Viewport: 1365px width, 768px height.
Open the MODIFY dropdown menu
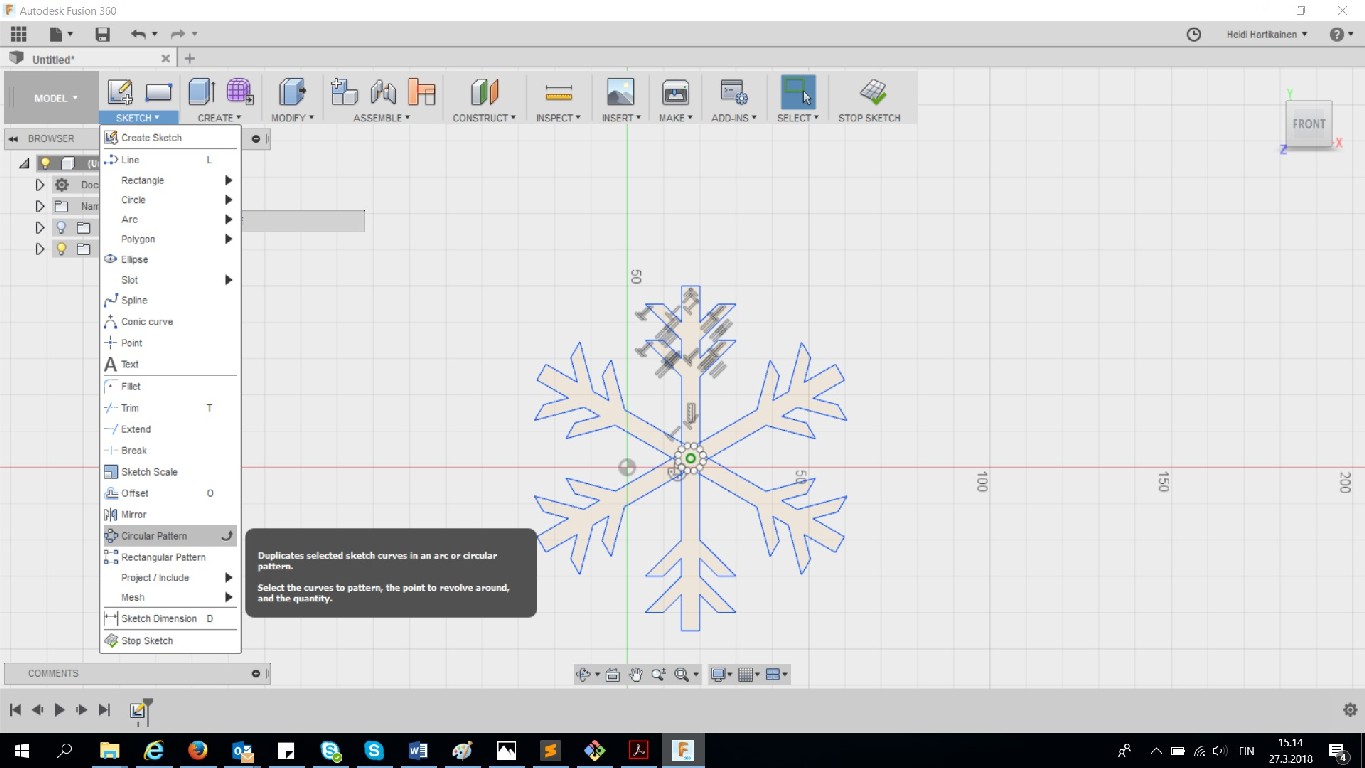(x=292, y=118)
